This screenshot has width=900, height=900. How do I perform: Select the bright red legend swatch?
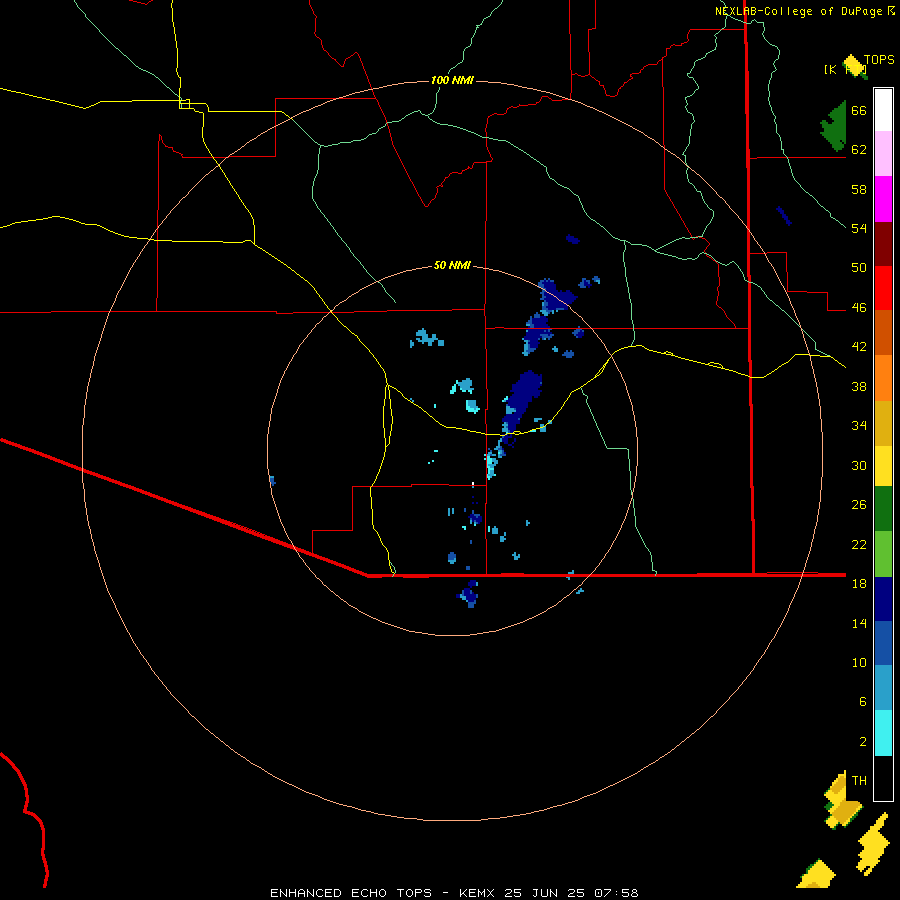tap(883, 288)
